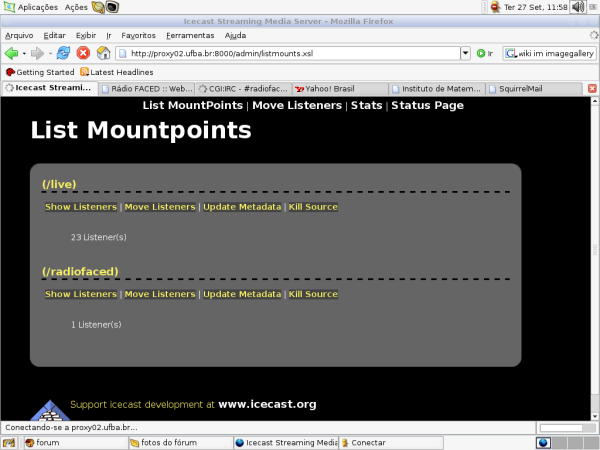Reload the page with the refresh icon

coord(63,53)
